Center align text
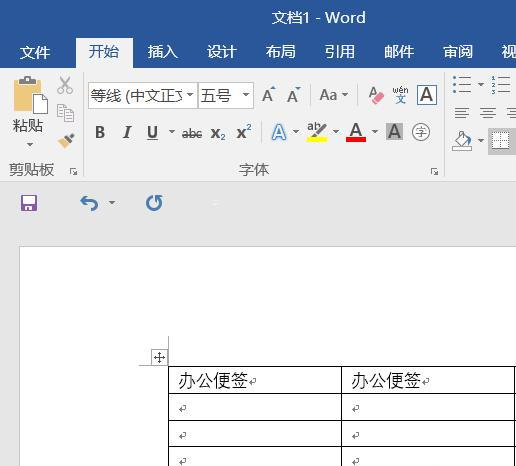Viewport: 516px width, 466px height. [x=488, y=113]
